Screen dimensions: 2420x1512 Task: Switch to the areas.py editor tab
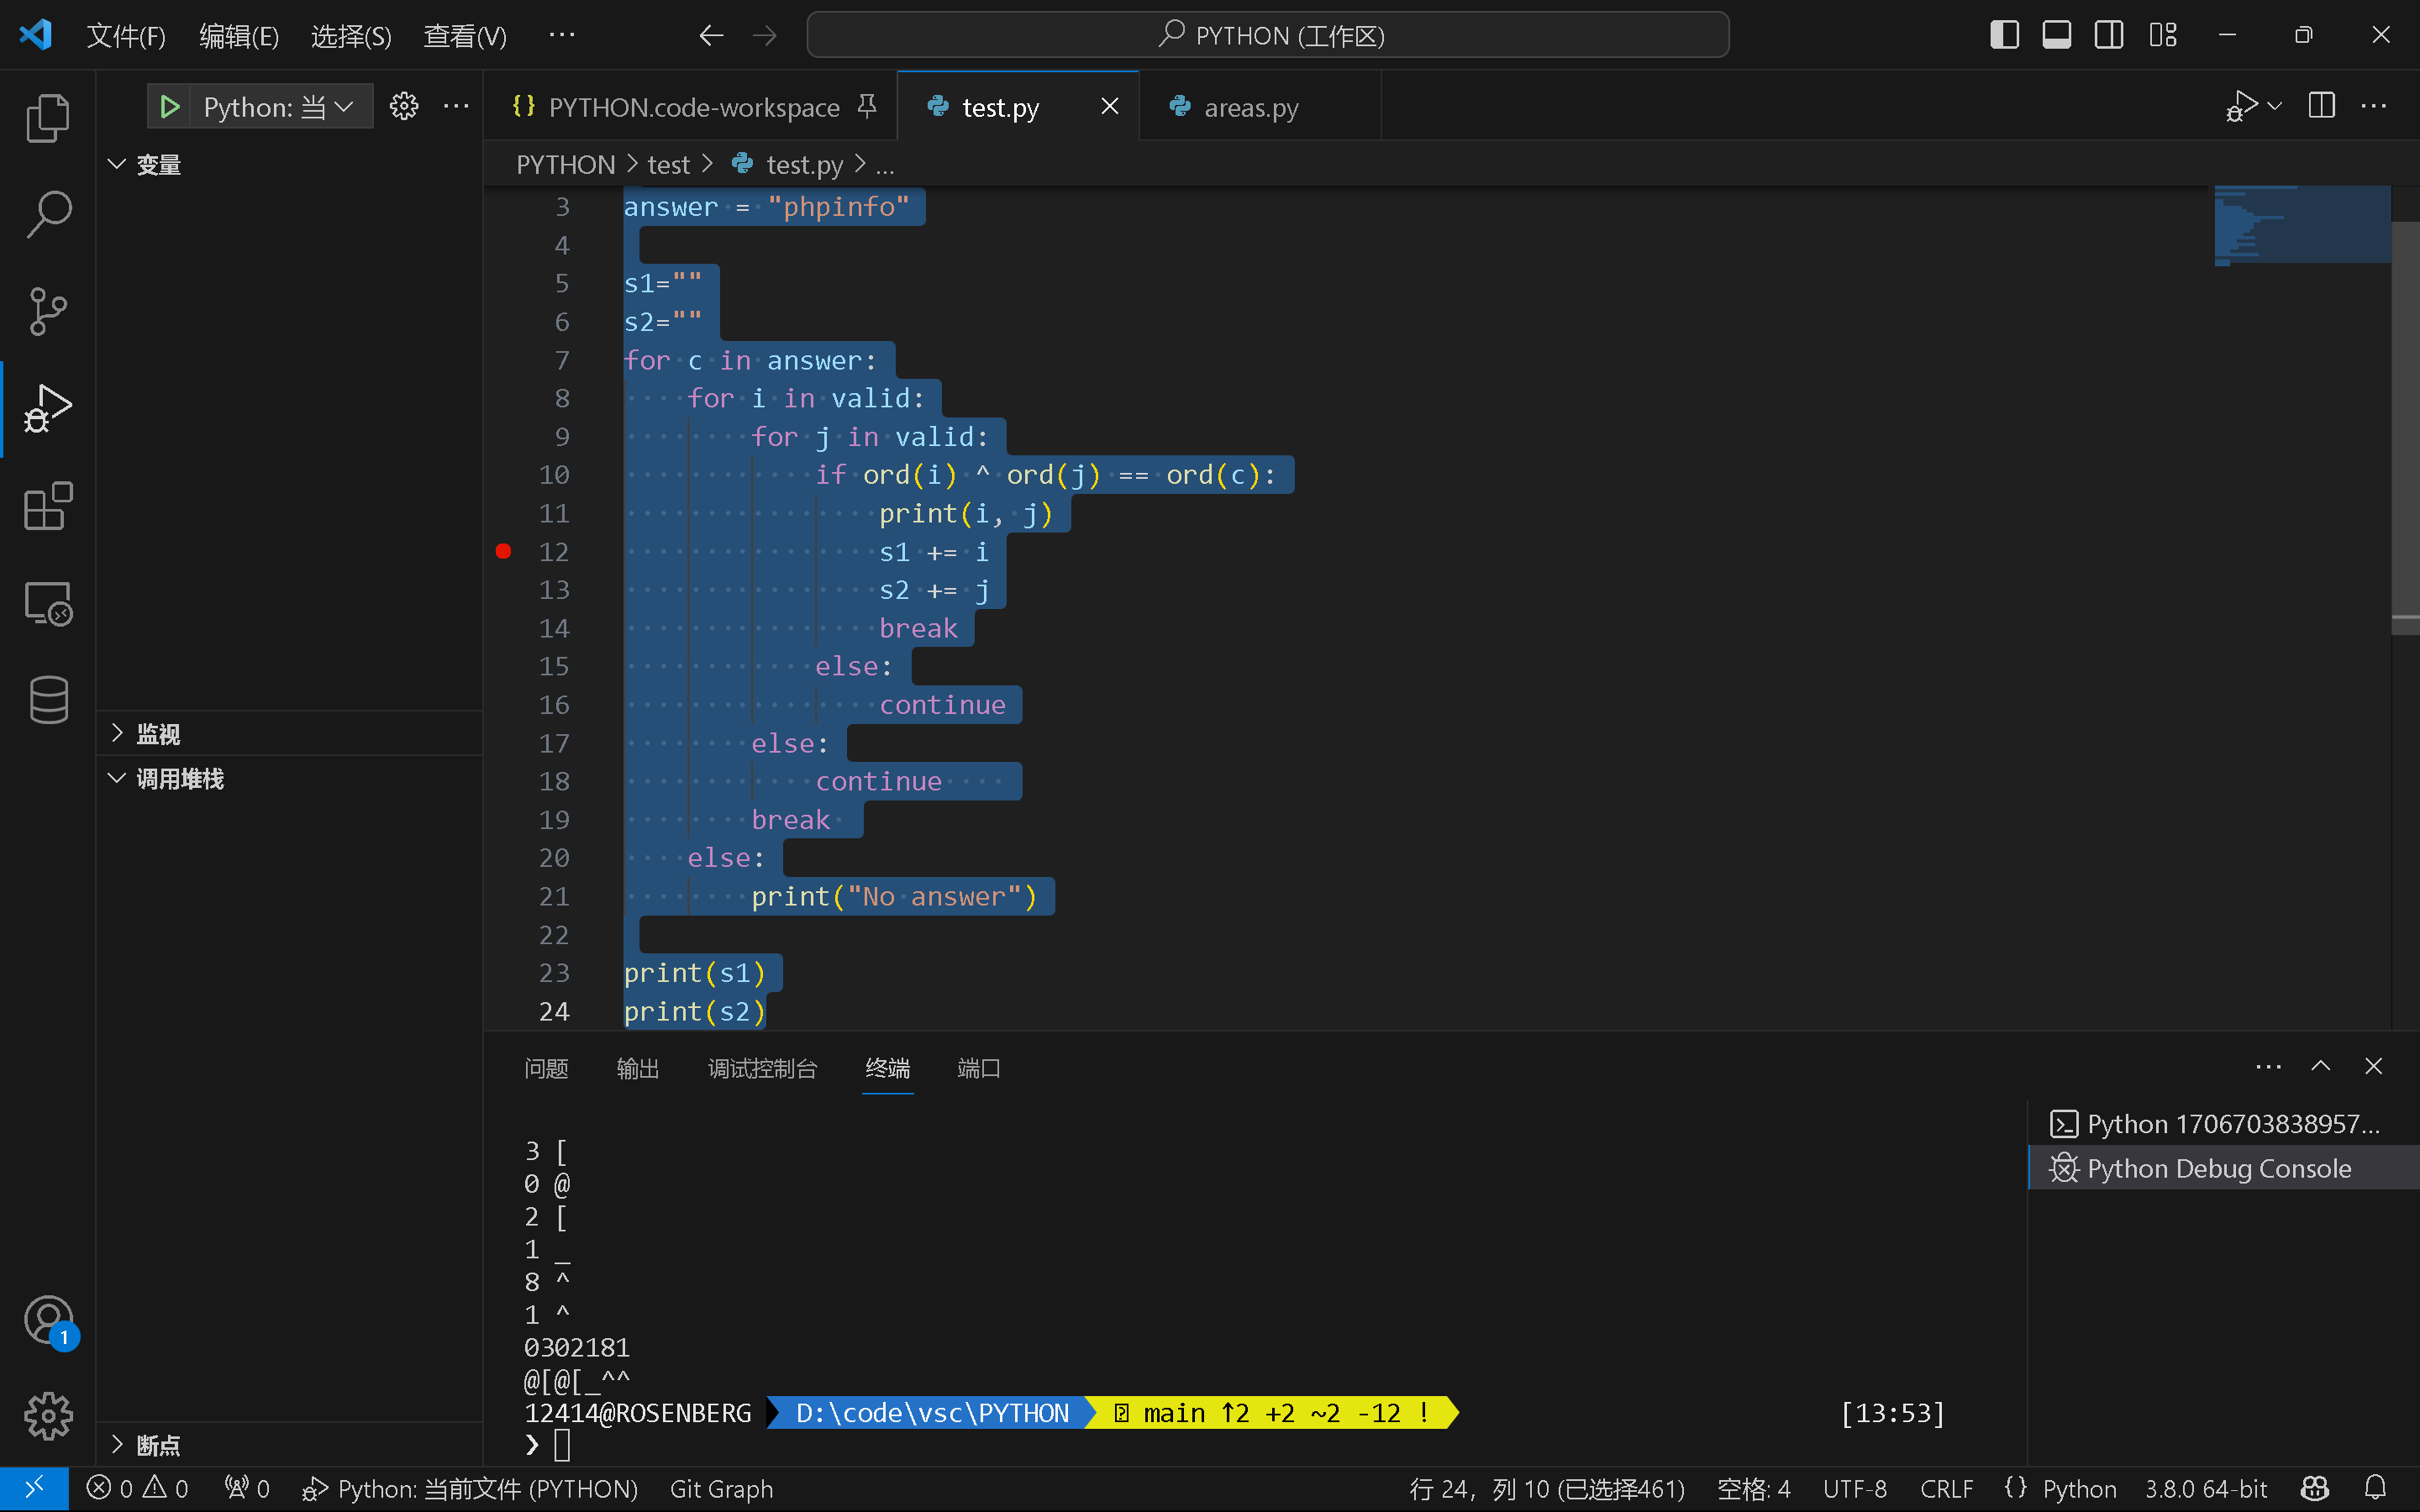(1250, 107)
